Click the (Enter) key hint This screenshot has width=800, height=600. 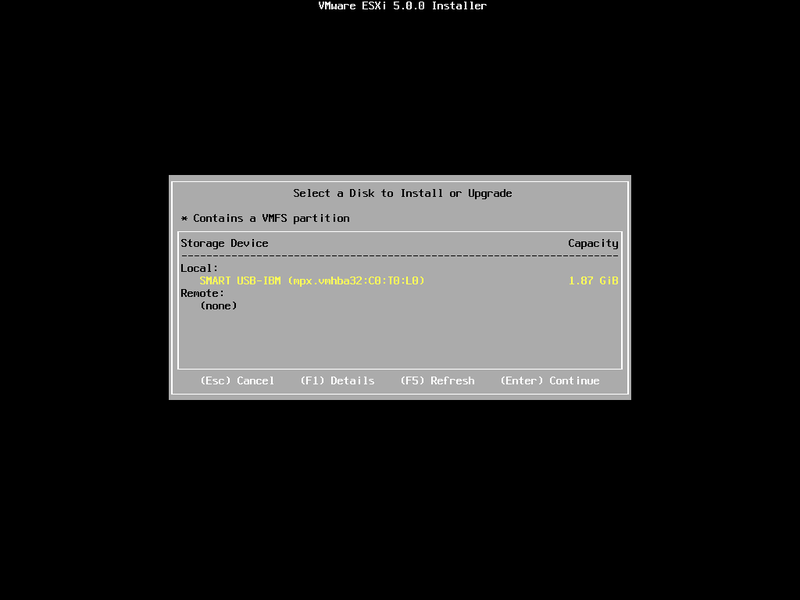click(521, 381)
